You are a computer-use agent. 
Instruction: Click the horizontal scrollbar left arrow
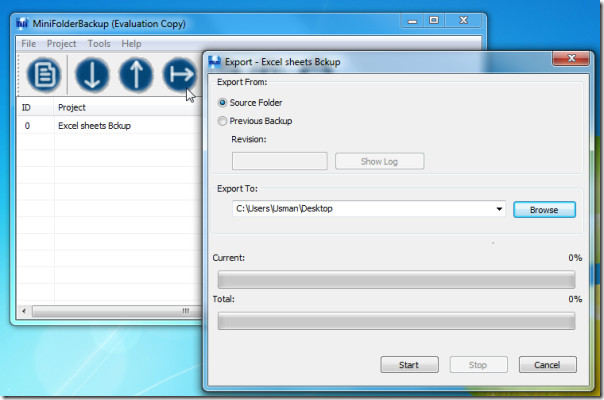24,311
